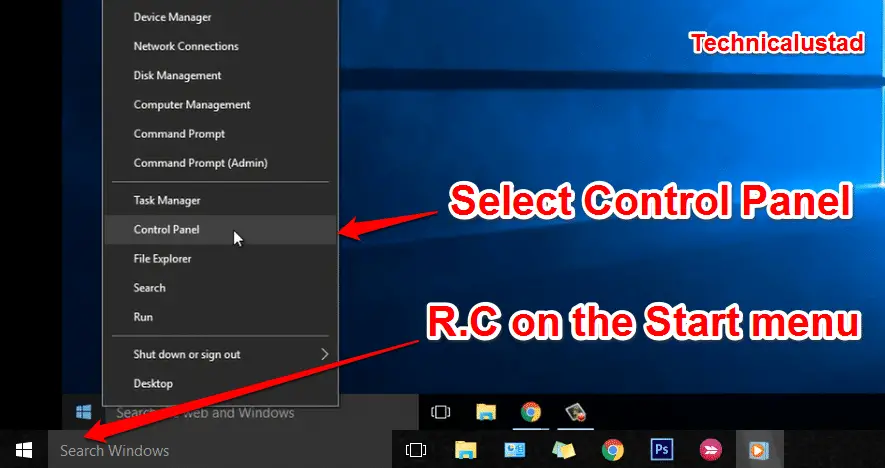Click the Desktop menu entry
Viewport: 885px width, 468px height.
pyautogui.click(x=153, y=383)
